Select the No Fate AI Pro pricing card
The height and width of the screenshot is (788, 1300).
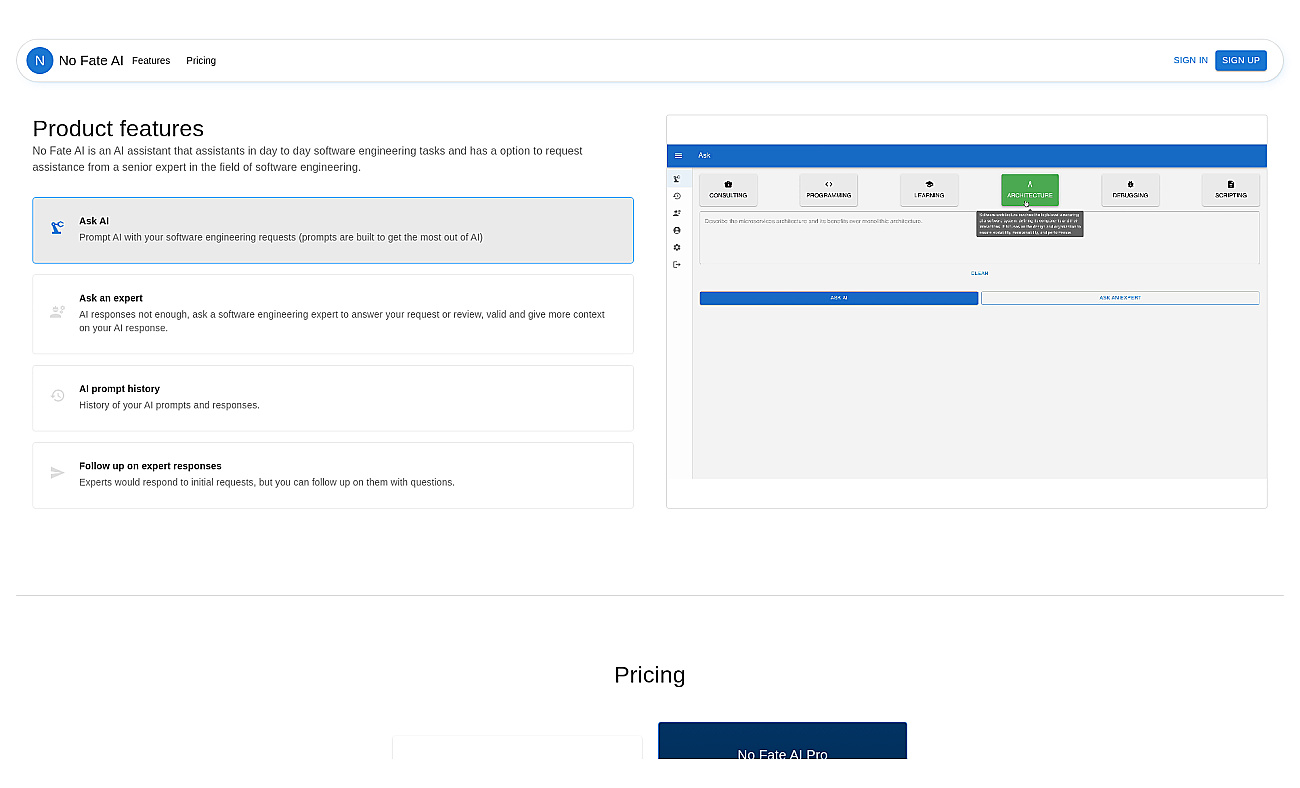tap(782, 741)
